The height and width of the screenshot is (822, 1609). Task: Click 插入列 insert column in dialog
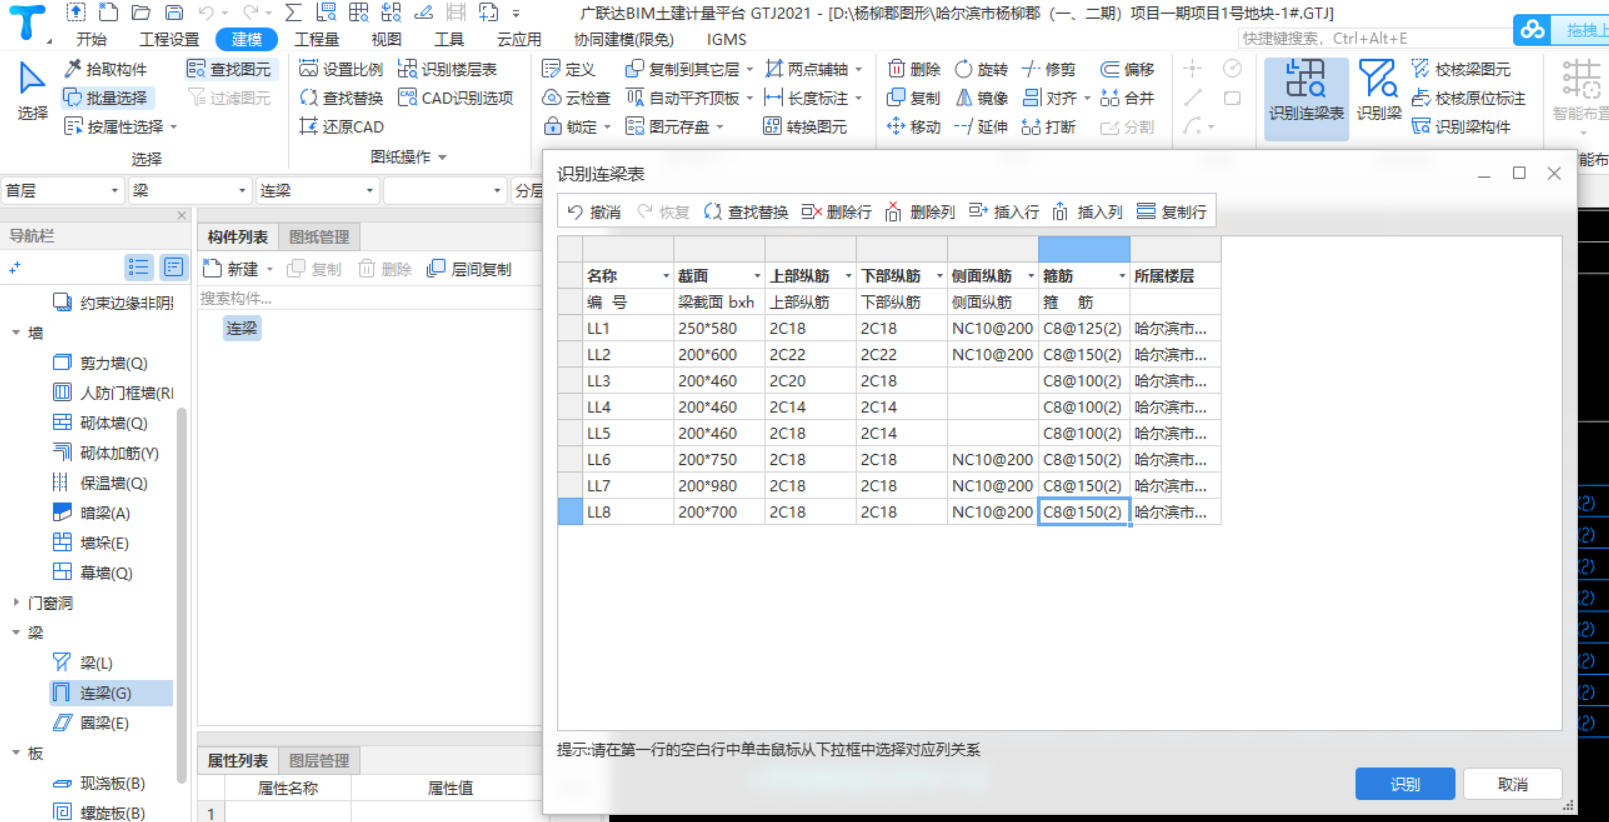tap(1087, 212)
